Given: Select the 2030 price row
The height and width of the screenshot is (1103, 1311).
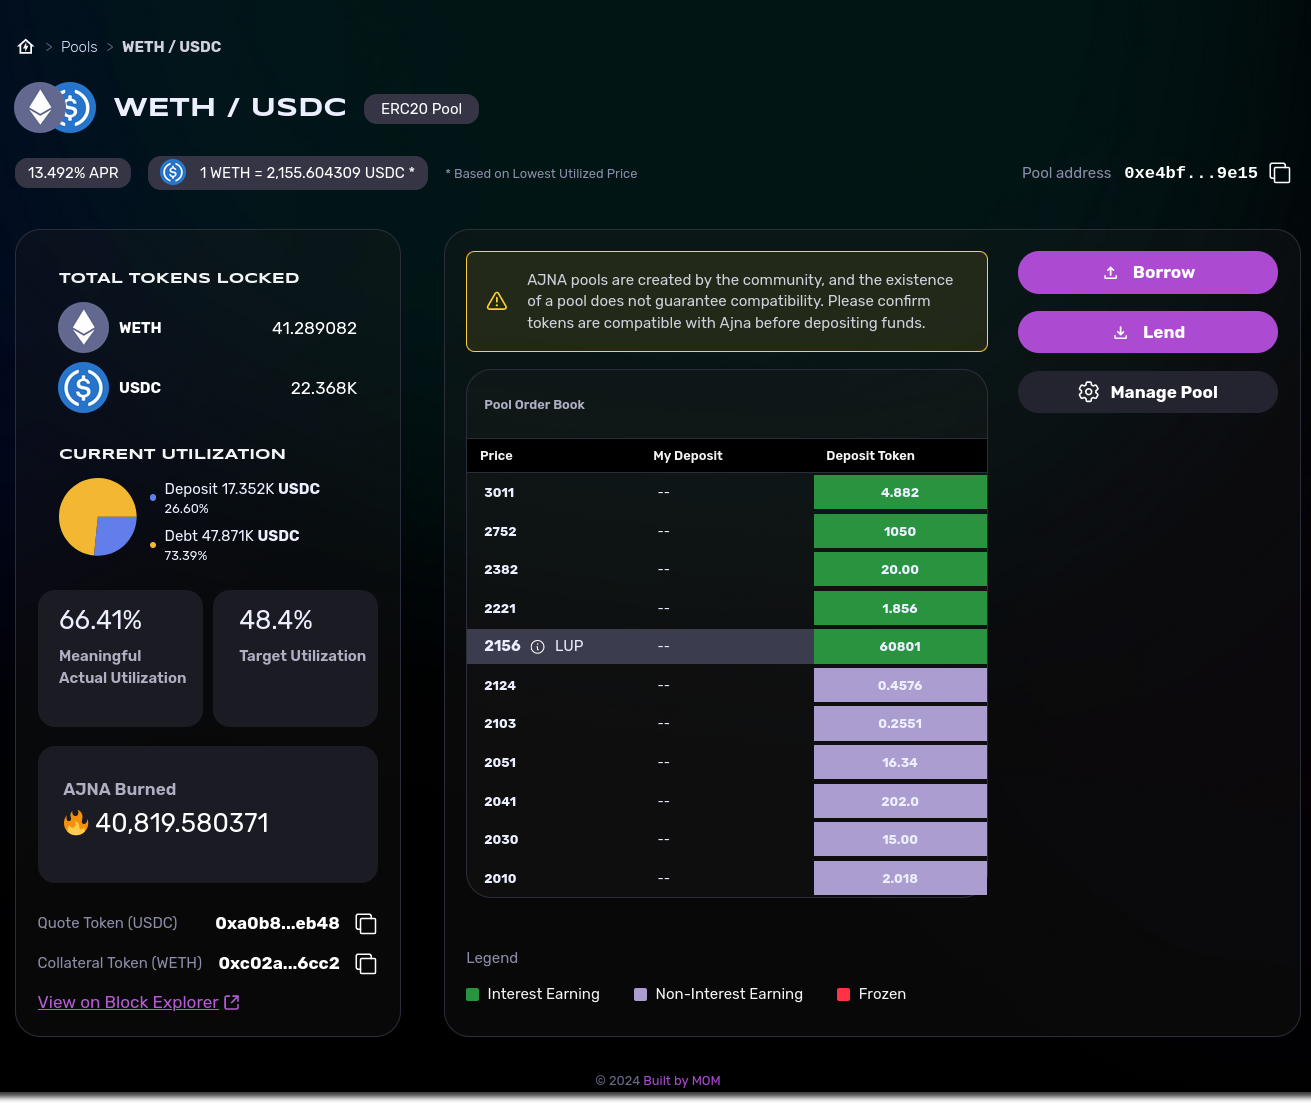Looking at the screenshot, I should pyautogui.click(x=727, y=840).
